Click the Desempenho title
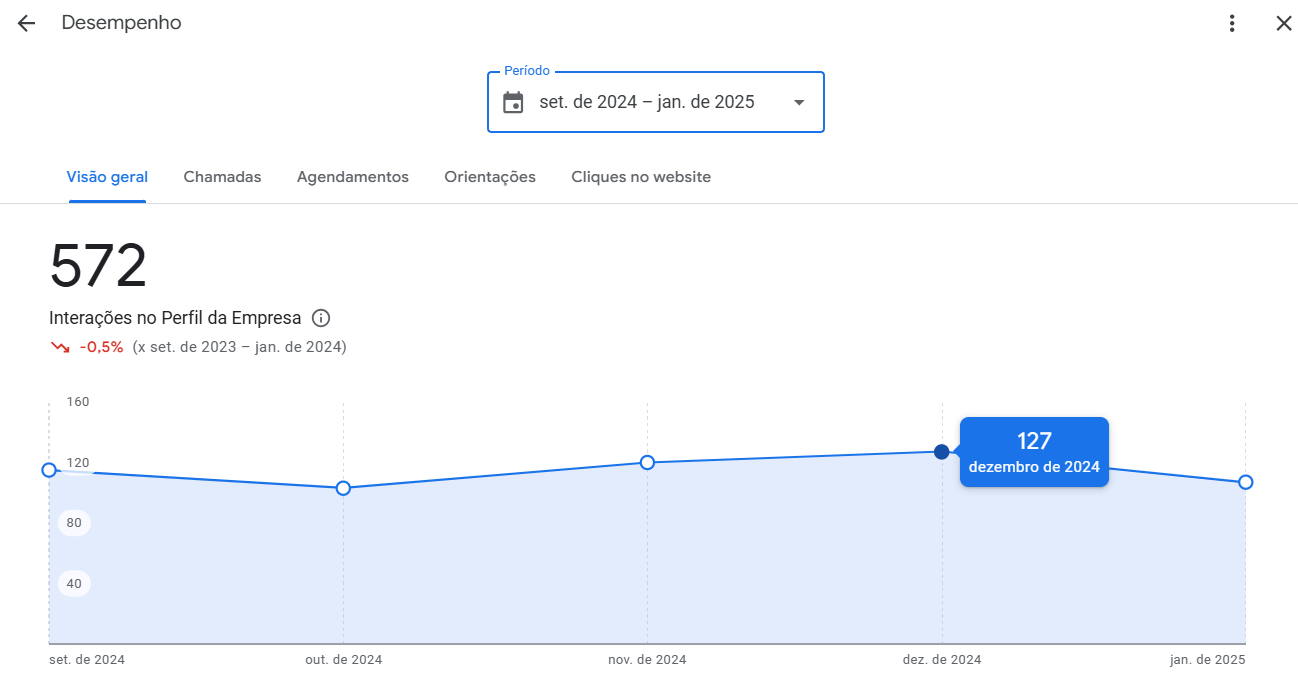This screenshot has height=695, width=1298. pyautogui.click(x=122, y=23)
